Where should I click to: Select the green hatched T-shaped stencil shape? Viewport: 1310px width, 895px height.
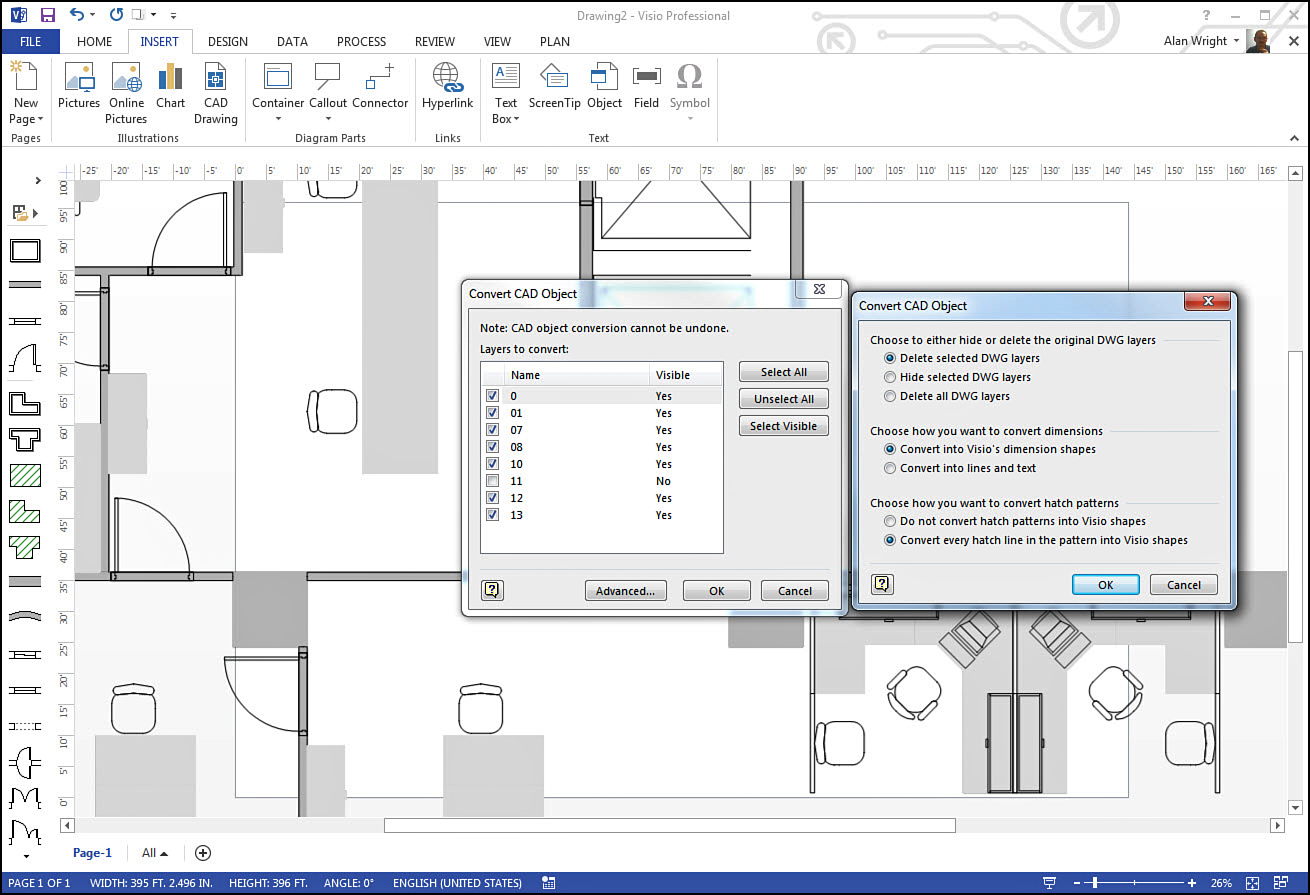tap(25, 547)
